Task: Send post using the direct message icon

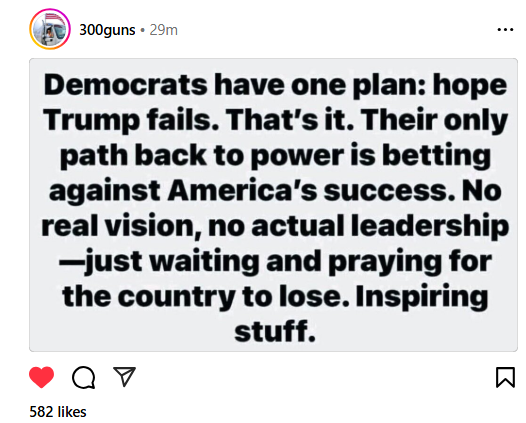Action: tap(124, 376)
